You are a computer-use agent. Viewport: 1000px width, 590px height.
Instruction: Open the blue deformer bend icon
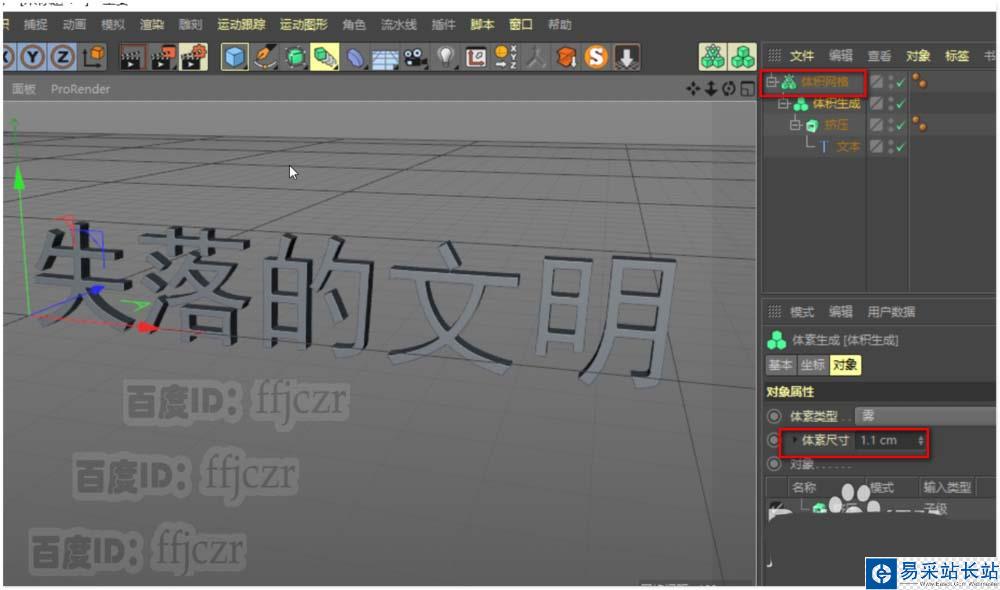click(x=355, y=57)
